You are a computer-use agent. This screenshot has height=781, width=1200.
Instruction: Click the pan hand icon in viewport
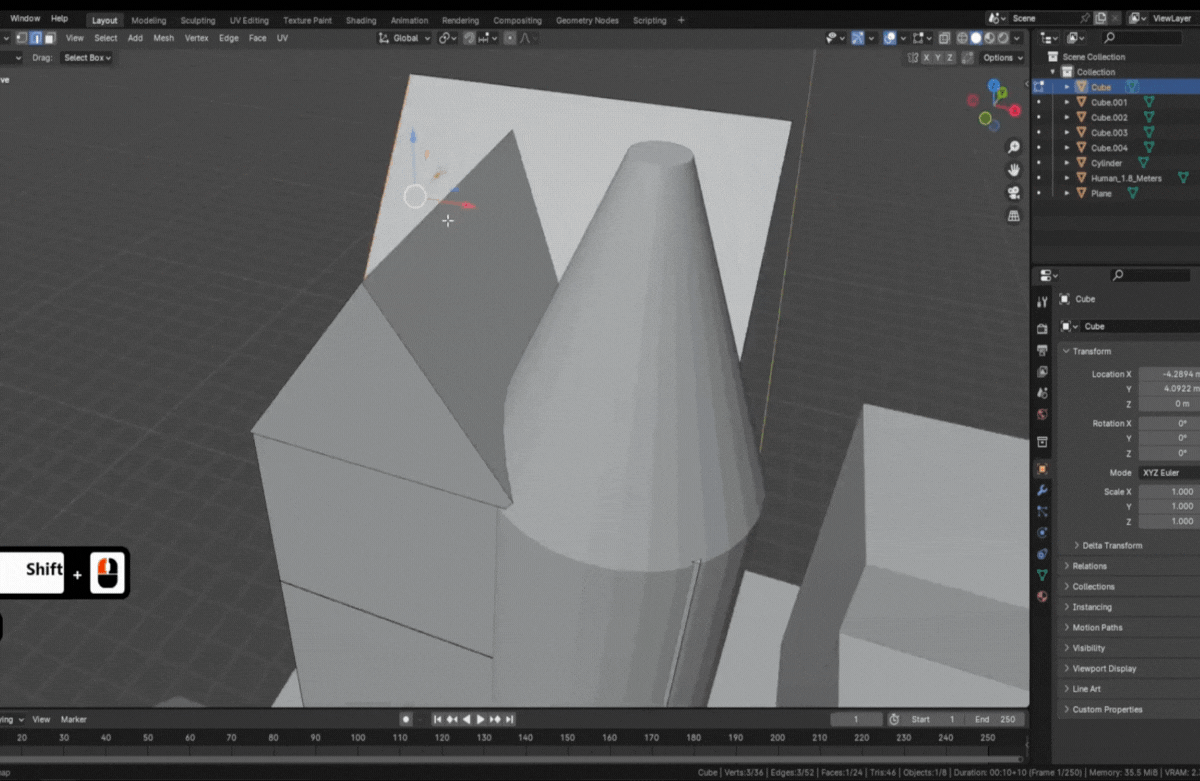1014,170
